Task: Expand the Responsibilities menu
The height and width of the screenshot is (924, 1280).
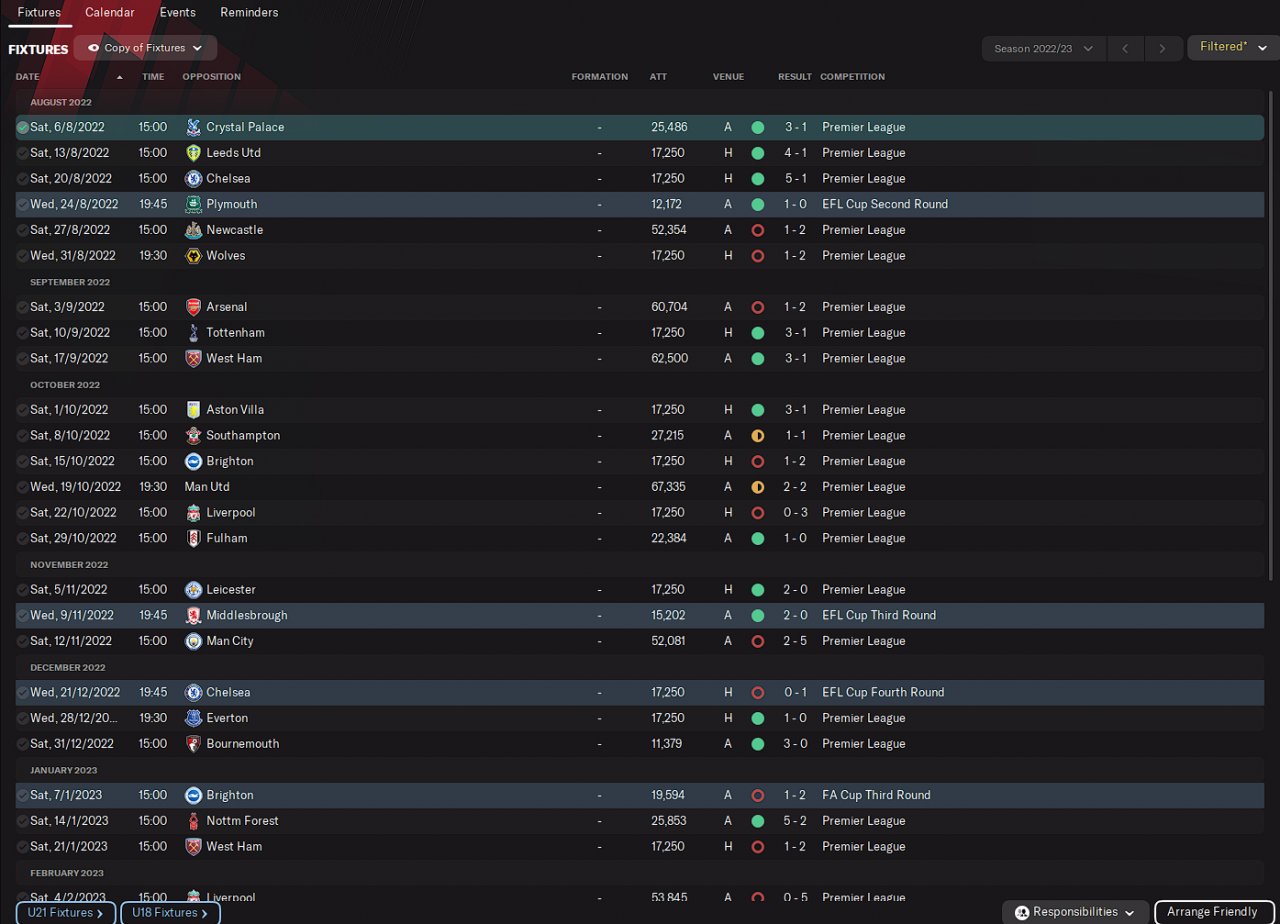Action: point(1075,912)
